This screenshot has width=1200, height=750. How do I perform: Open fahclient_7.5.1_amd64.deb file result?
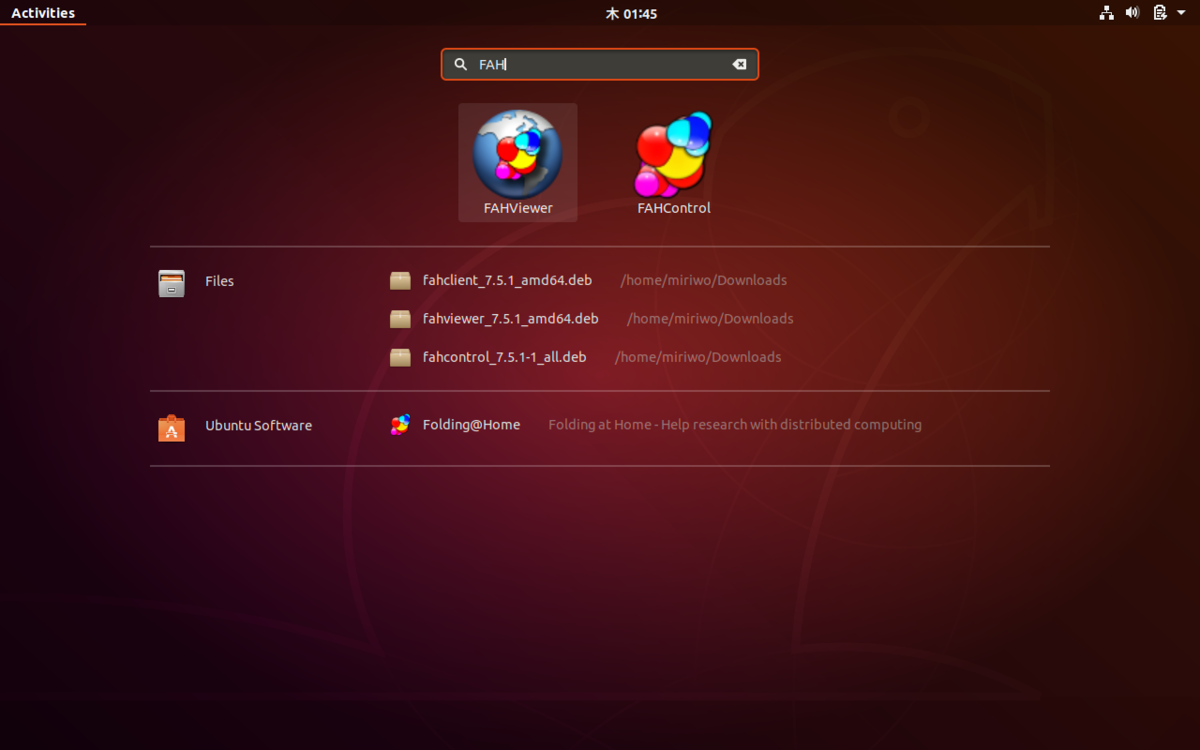[507, 280]
